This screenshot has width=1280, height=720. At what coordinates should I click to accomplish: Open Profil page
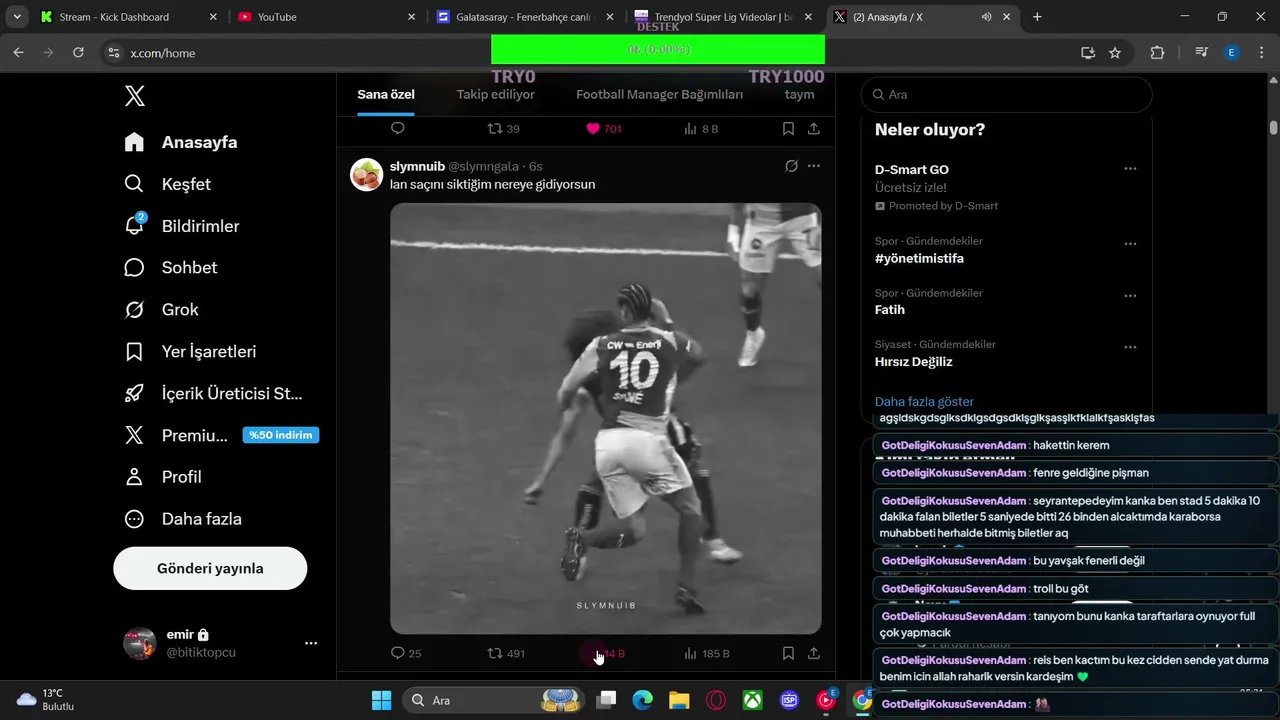(162, 477)
